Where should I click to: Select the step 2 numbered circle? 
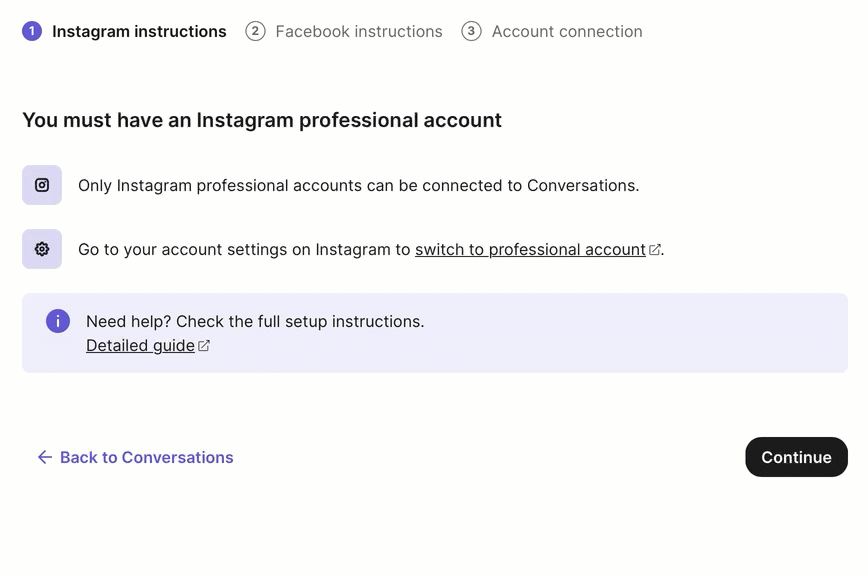point(255,31)
